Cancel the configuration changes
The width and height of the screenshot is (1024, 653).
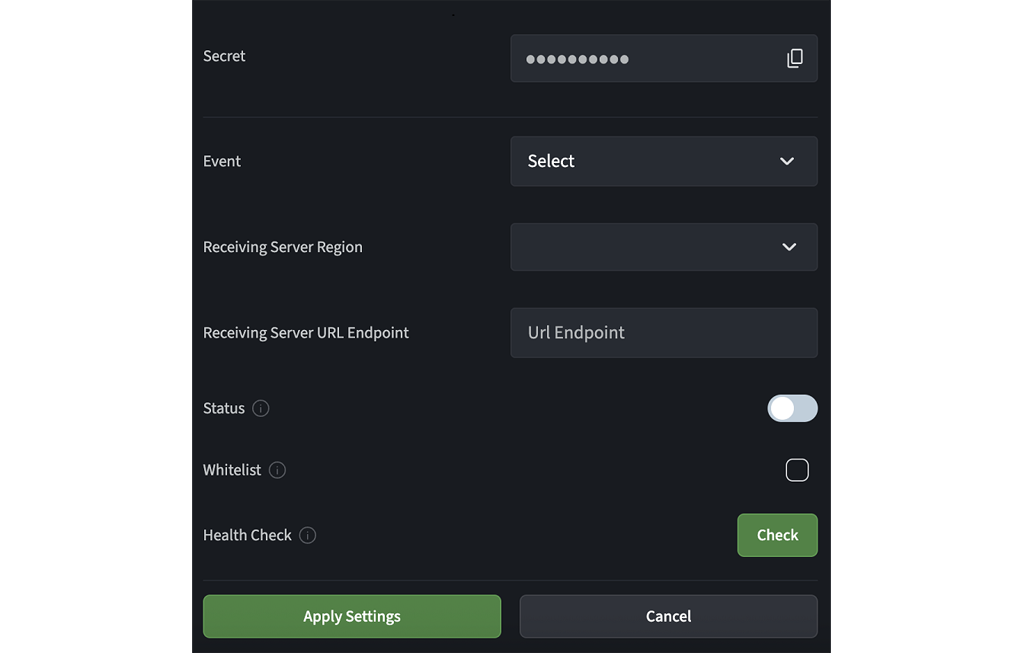[x=668, y=616]
